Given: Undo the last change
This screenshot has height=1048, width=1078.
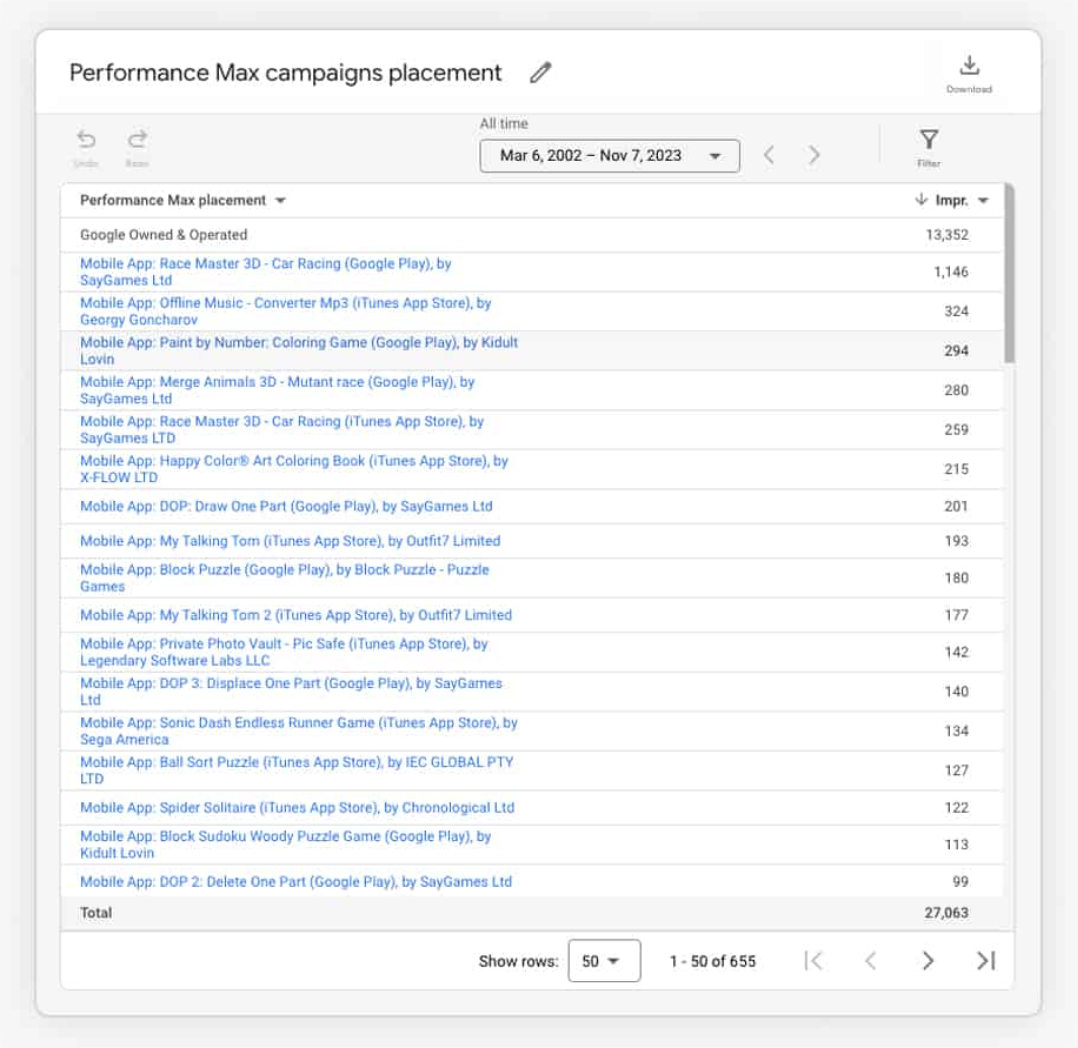Looking at the screenshot, I should [x=86, y=147].
